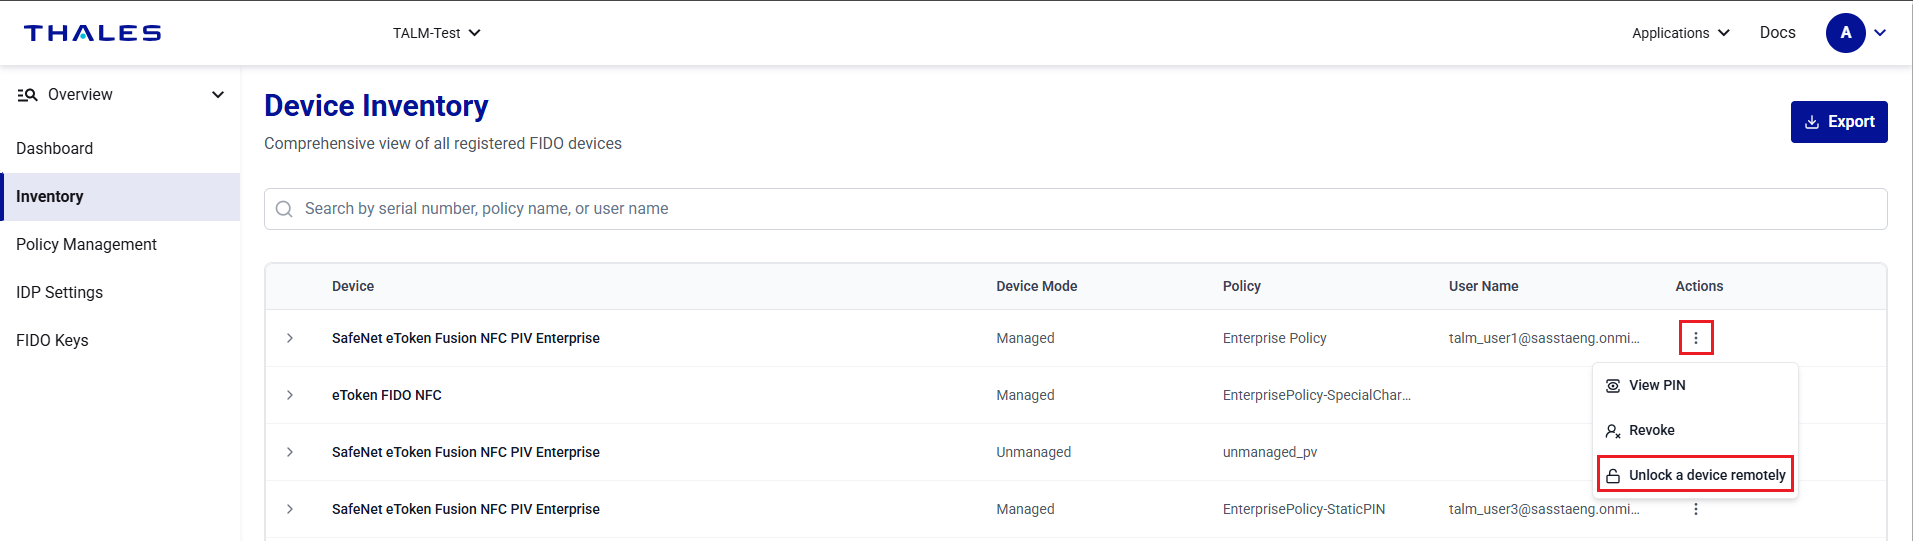Click the User Name column header
The height and width of the screenshot is (541, 1913).
click(1483, 286)
